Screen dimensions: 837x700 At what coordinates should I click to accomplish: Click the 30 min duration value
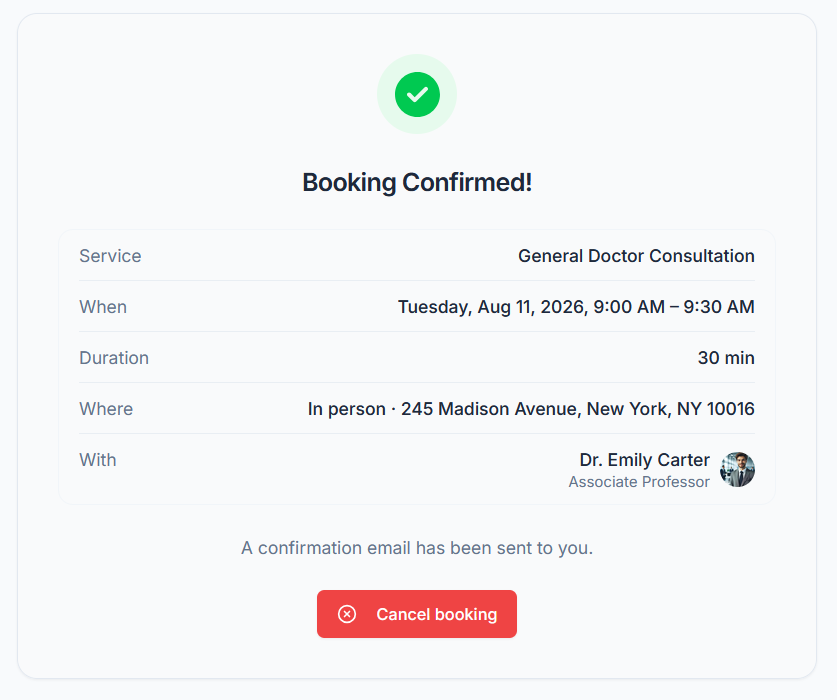click(726, 358)
